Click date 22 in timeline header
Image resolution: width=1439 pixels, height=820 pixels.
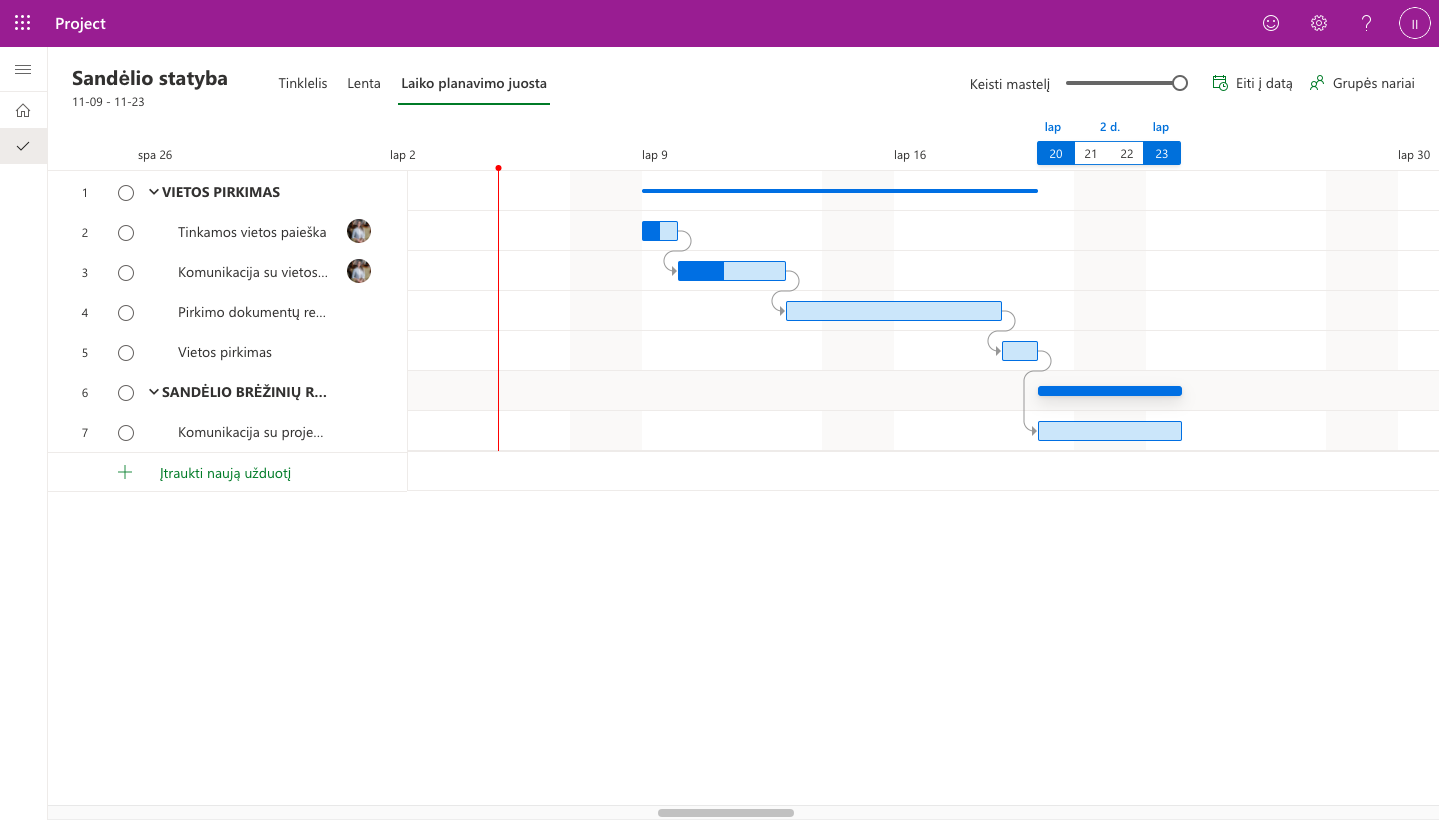tap(1127, 154)
